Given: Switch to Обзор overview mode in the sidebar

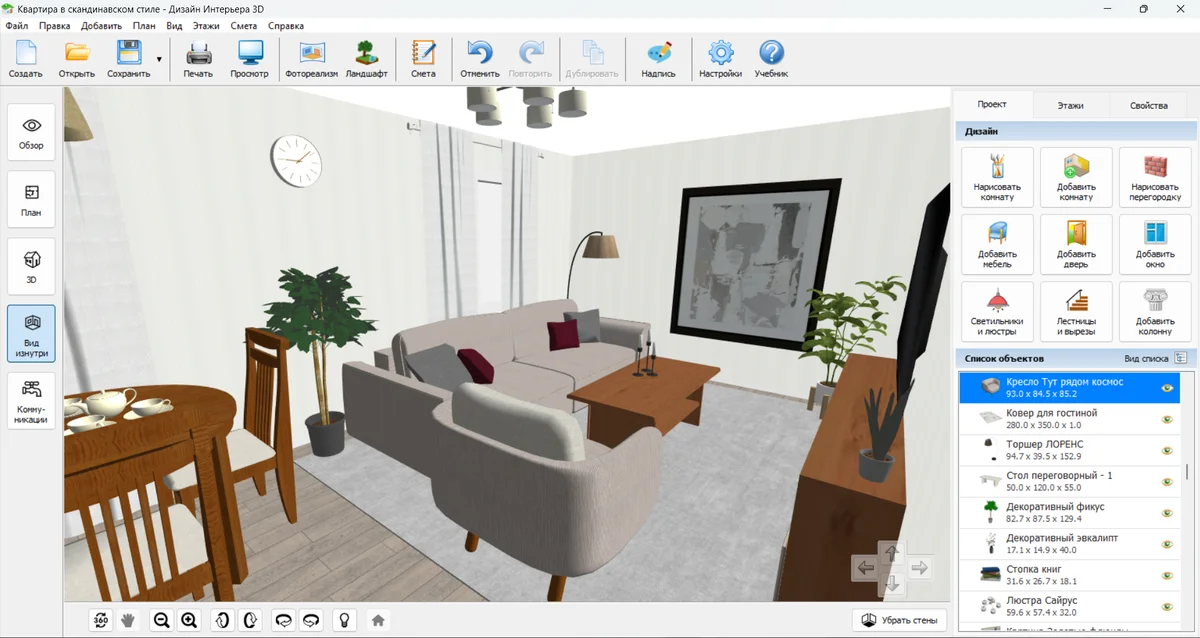Looking at the screenshot, I should [31, 133].
